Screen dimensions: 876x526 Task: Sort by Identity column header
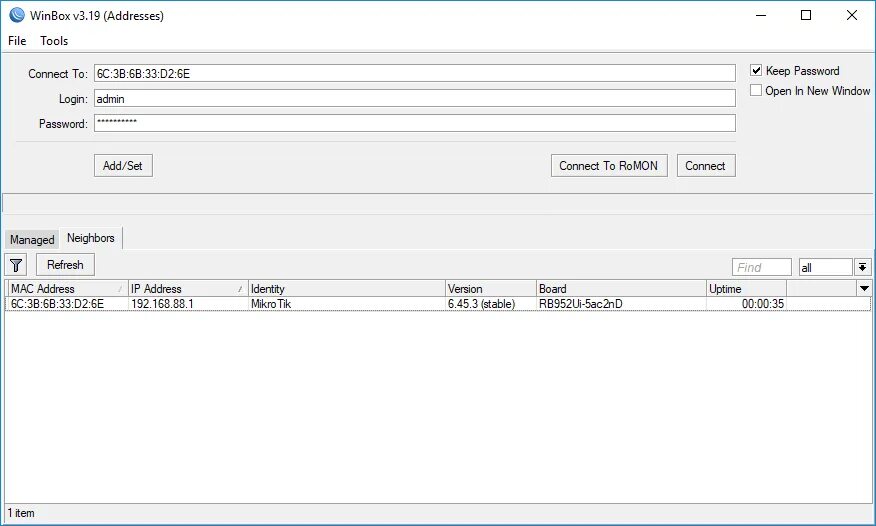coord(346,289)
